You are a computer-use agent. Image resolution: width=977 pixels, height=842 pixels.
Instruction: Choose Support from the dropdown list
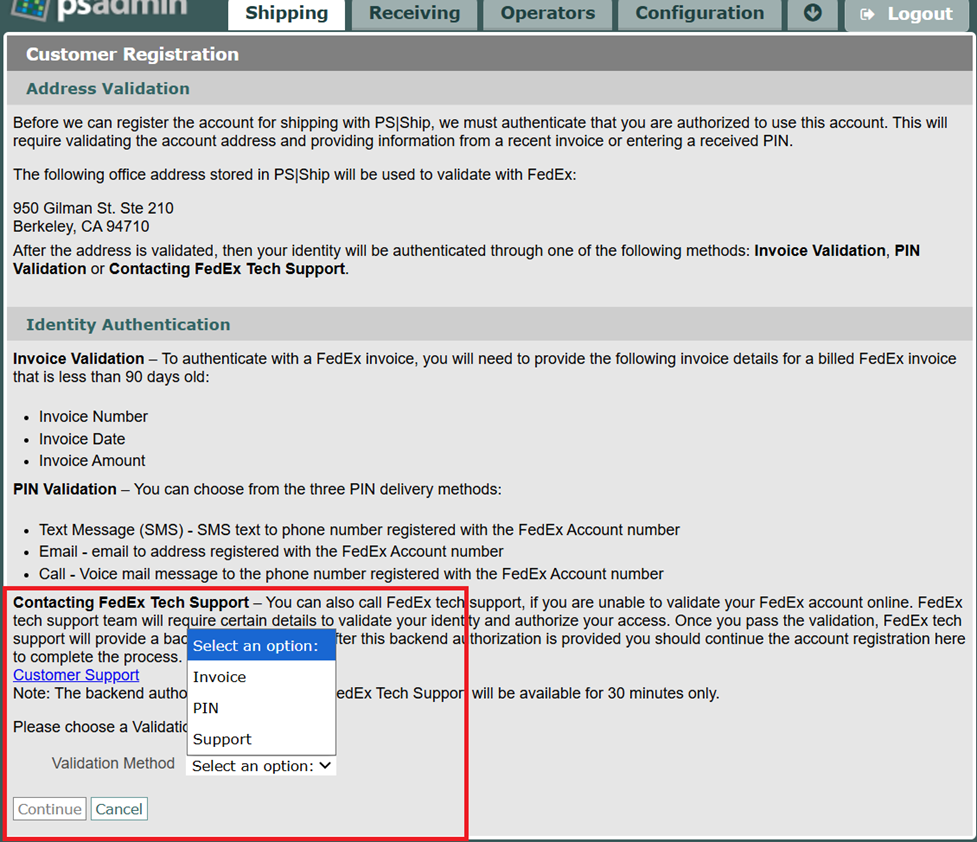[x=262, y=739]
